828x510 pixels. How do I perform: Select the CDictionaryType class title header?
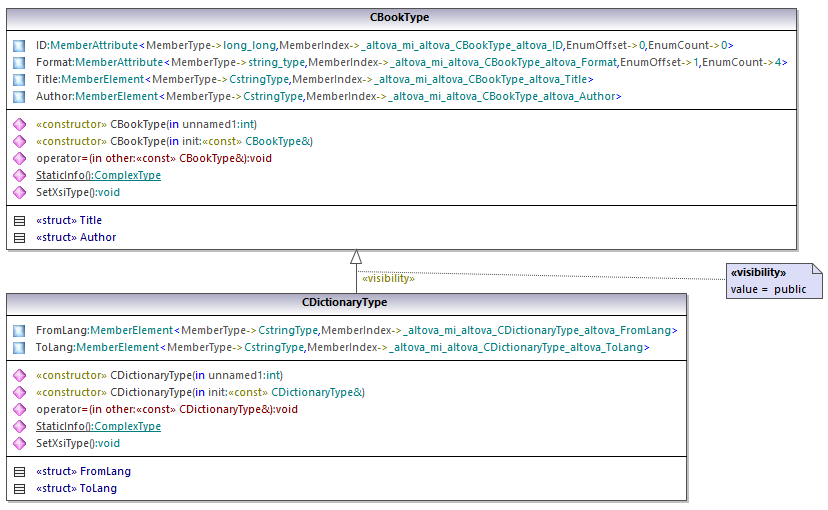click(x=345, y=302)
